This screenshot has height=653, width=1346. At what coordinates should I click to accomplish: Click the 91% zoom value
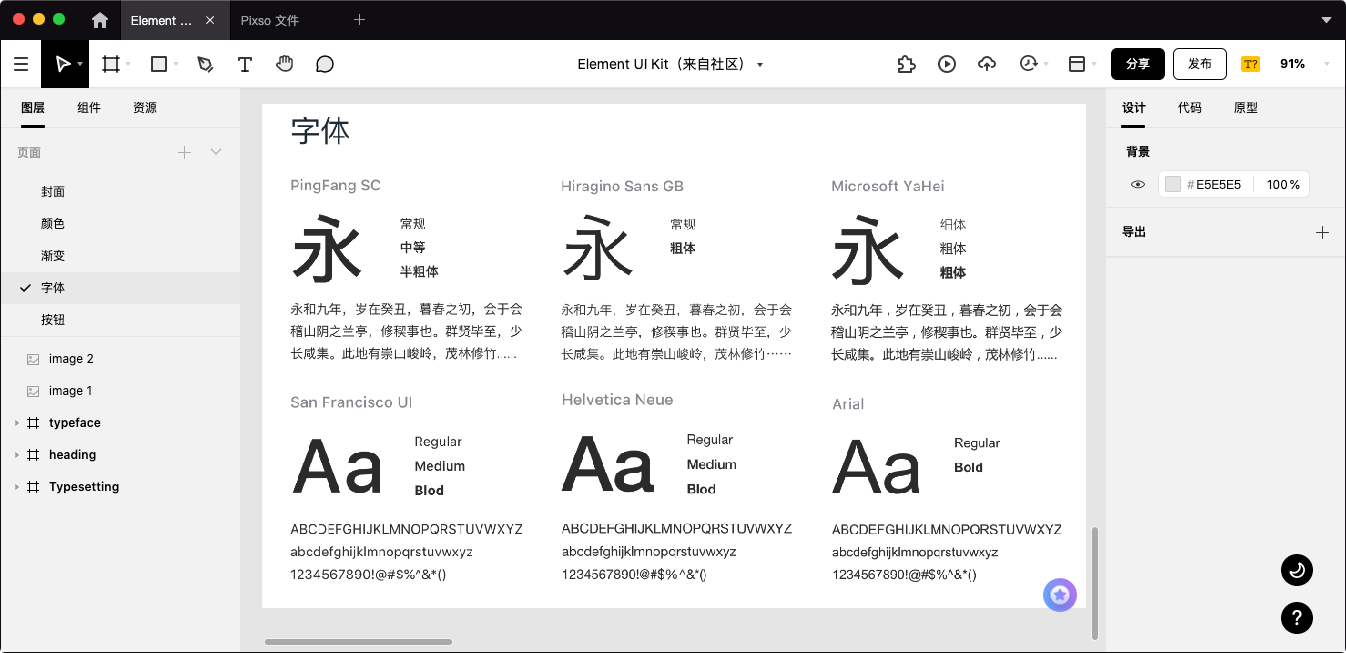(1293, 64)
